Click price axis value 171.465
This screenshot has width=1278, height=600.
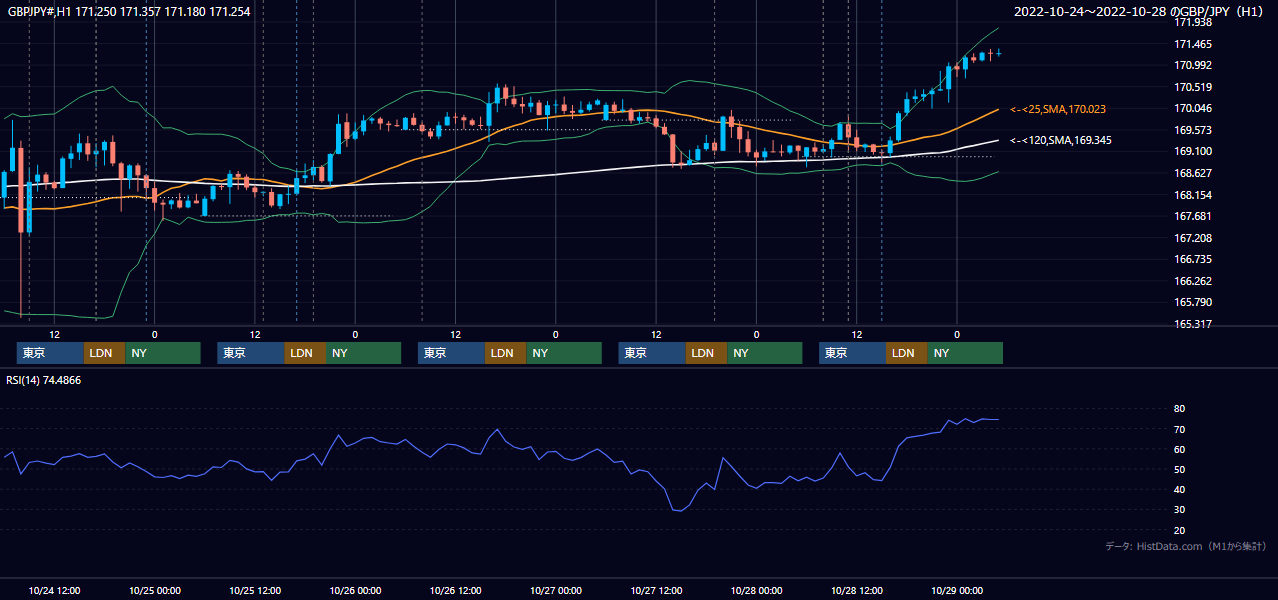point(1193,44)
